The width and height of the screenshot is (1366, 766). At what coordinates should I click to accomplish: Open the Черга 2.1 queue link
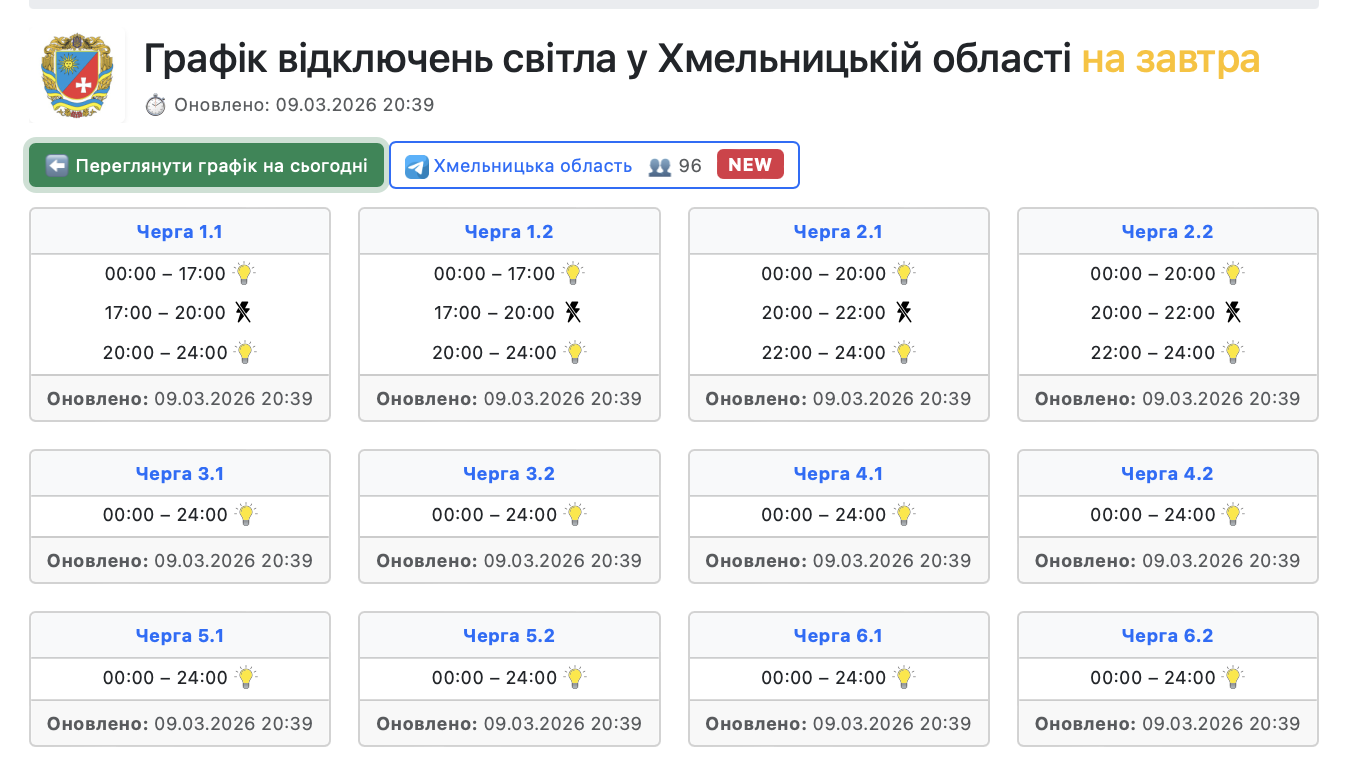pyautogui.click(x=838, y=232)
